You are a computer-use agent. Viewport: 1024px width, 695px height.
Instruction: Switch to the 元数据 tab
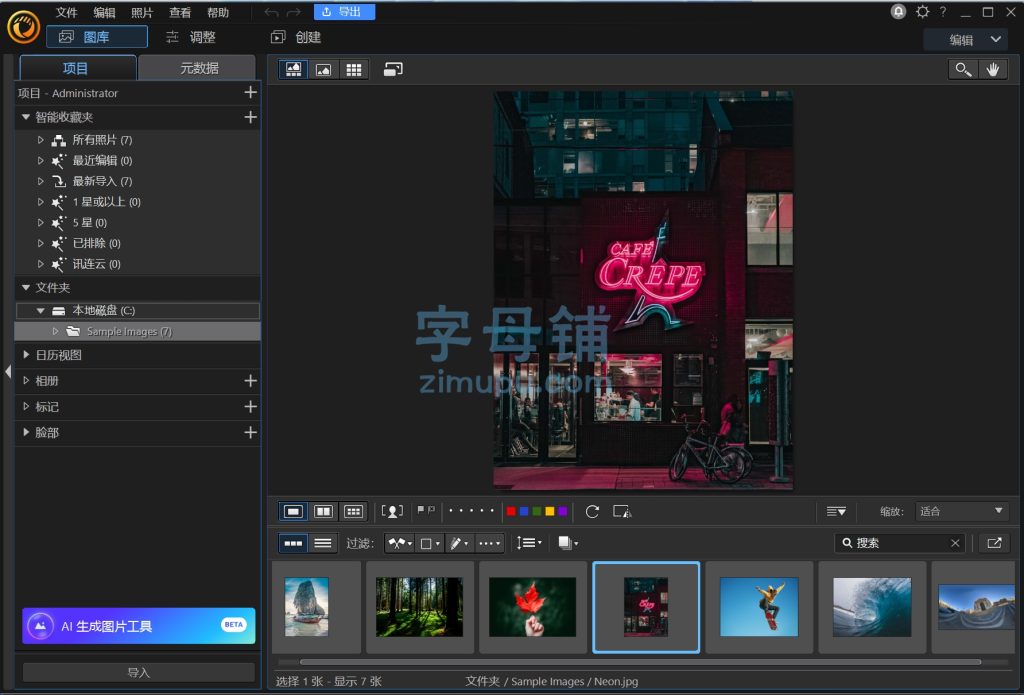198,68
